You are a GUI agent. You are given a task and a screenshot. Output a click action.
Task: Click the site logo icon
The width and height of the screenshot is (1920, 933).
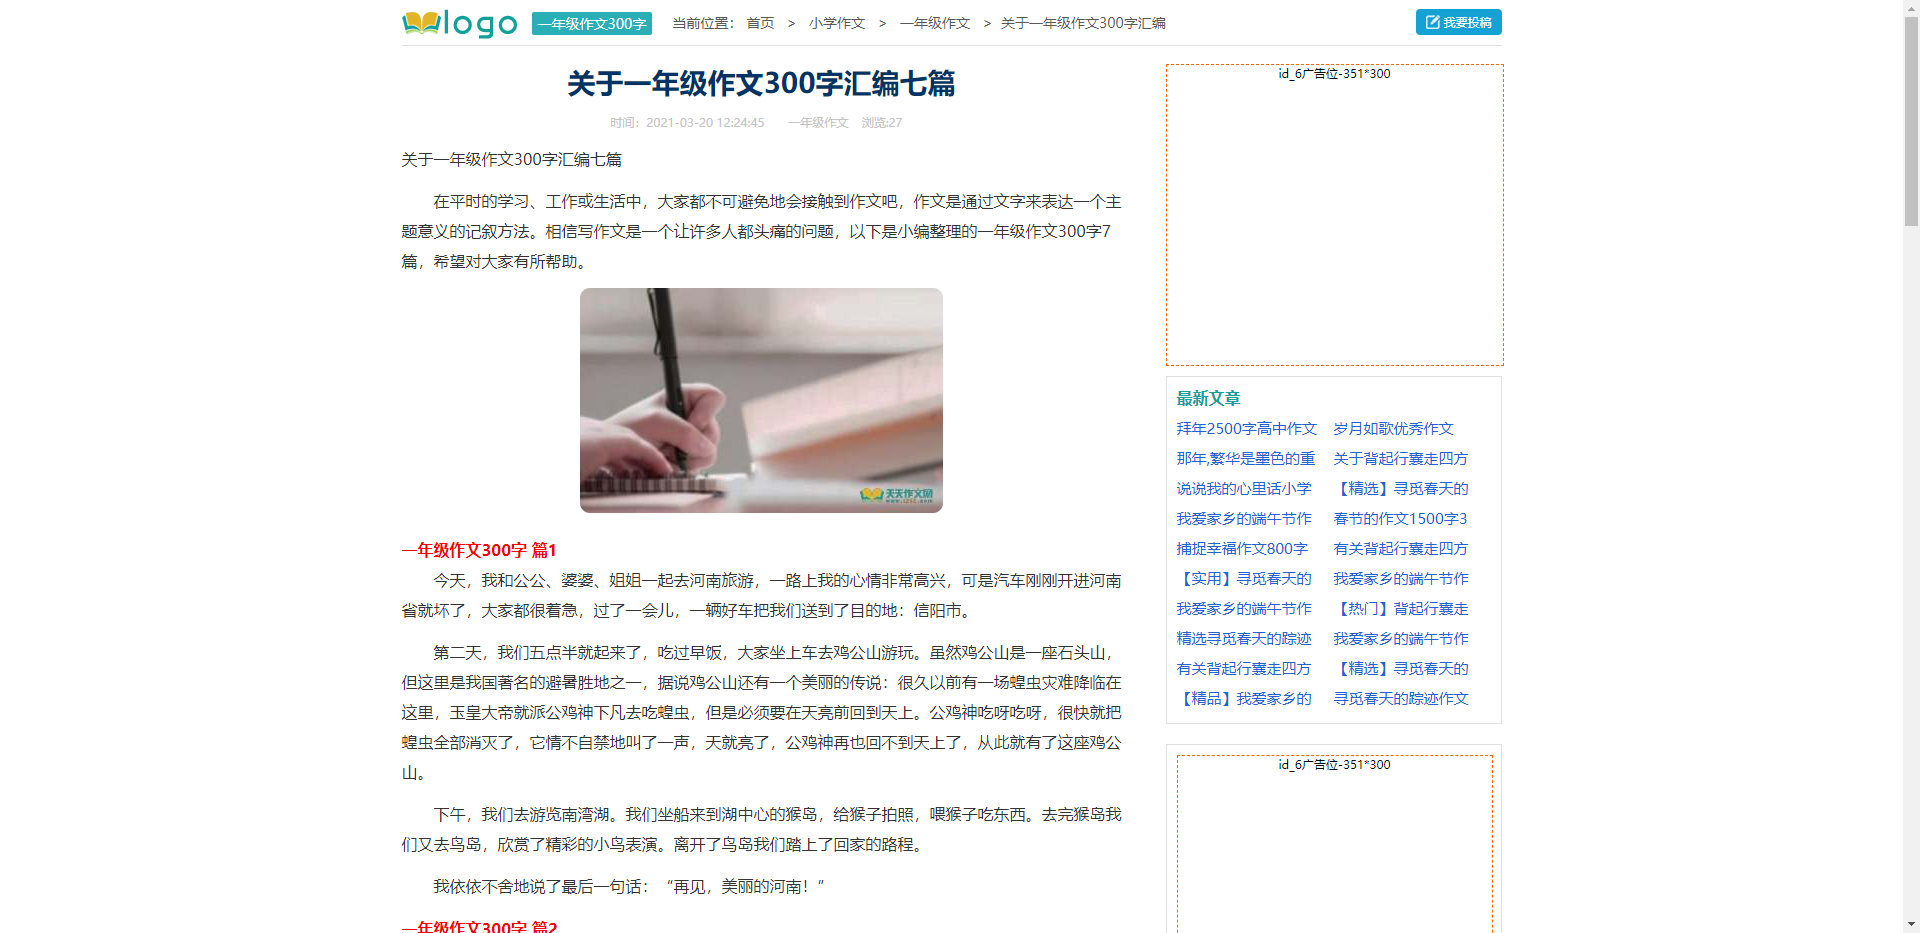(459, 23)
